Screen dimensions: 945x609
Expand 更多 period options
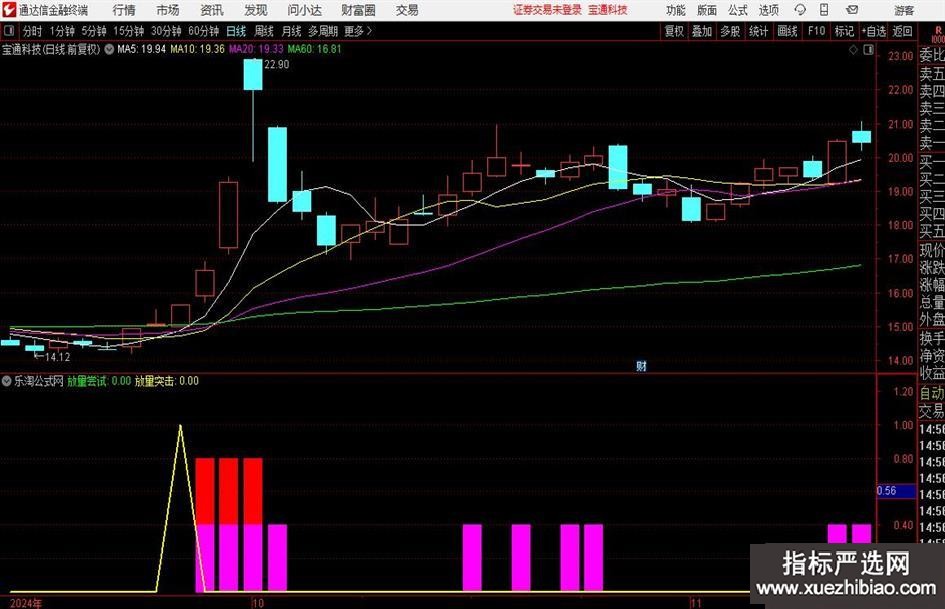click(357, 31)
